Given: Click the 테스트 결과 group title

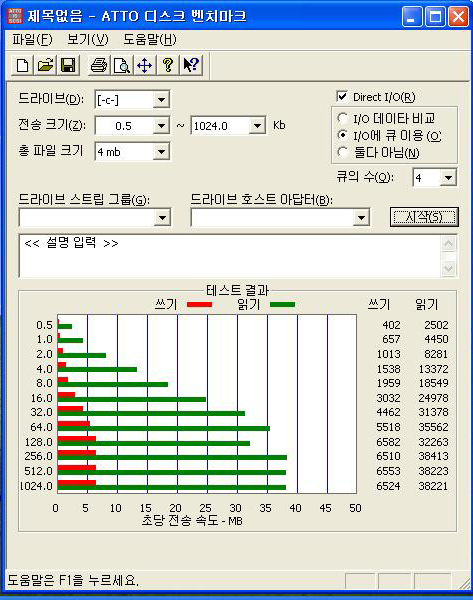Looking at the screenshot, I should point(237,290).
